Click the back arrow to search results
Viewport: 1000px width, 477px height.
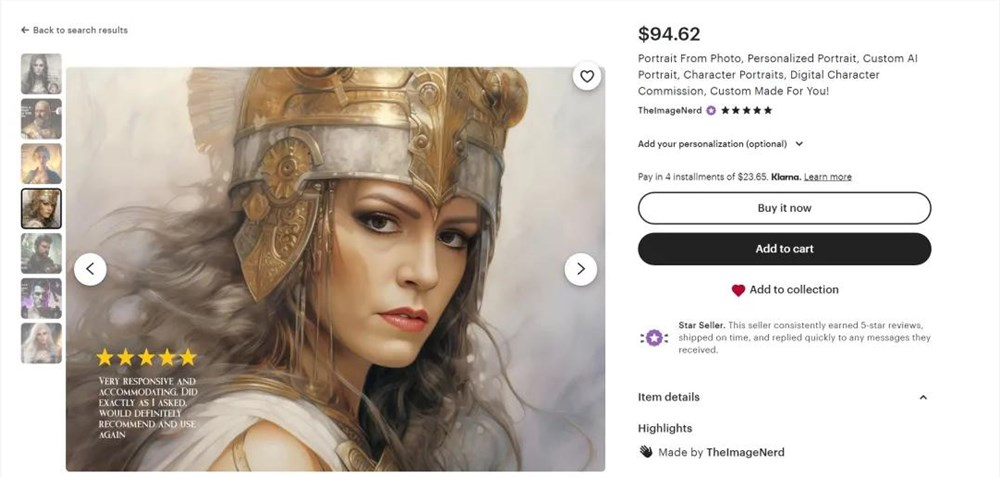[25, 30]
